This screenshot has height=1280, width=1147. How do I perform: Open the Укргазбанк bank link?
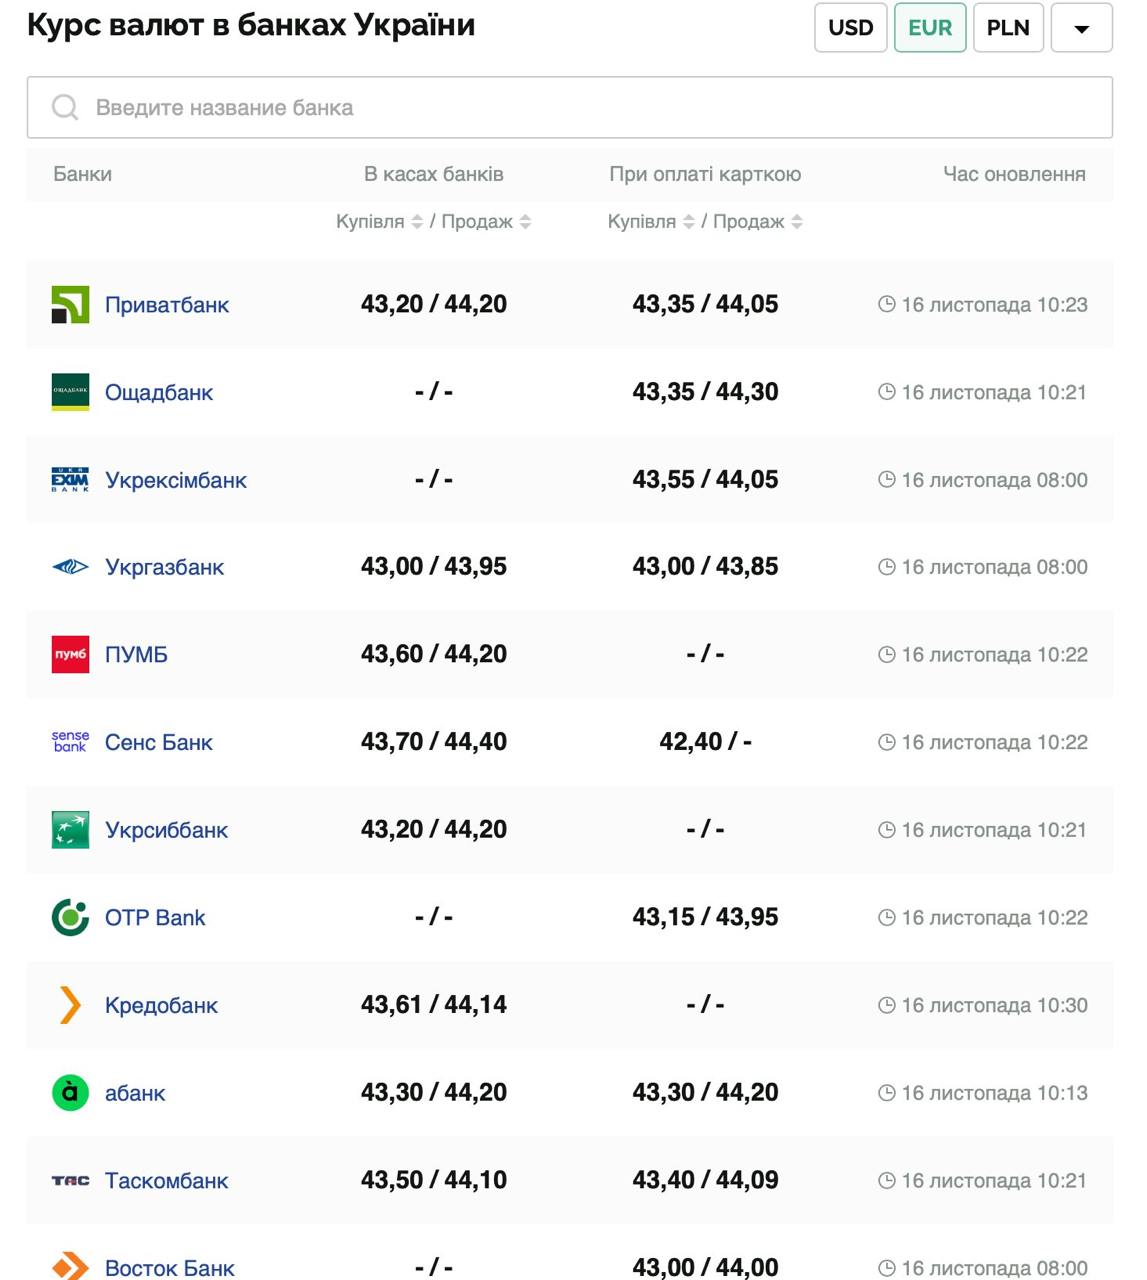(x=164, y=567)
